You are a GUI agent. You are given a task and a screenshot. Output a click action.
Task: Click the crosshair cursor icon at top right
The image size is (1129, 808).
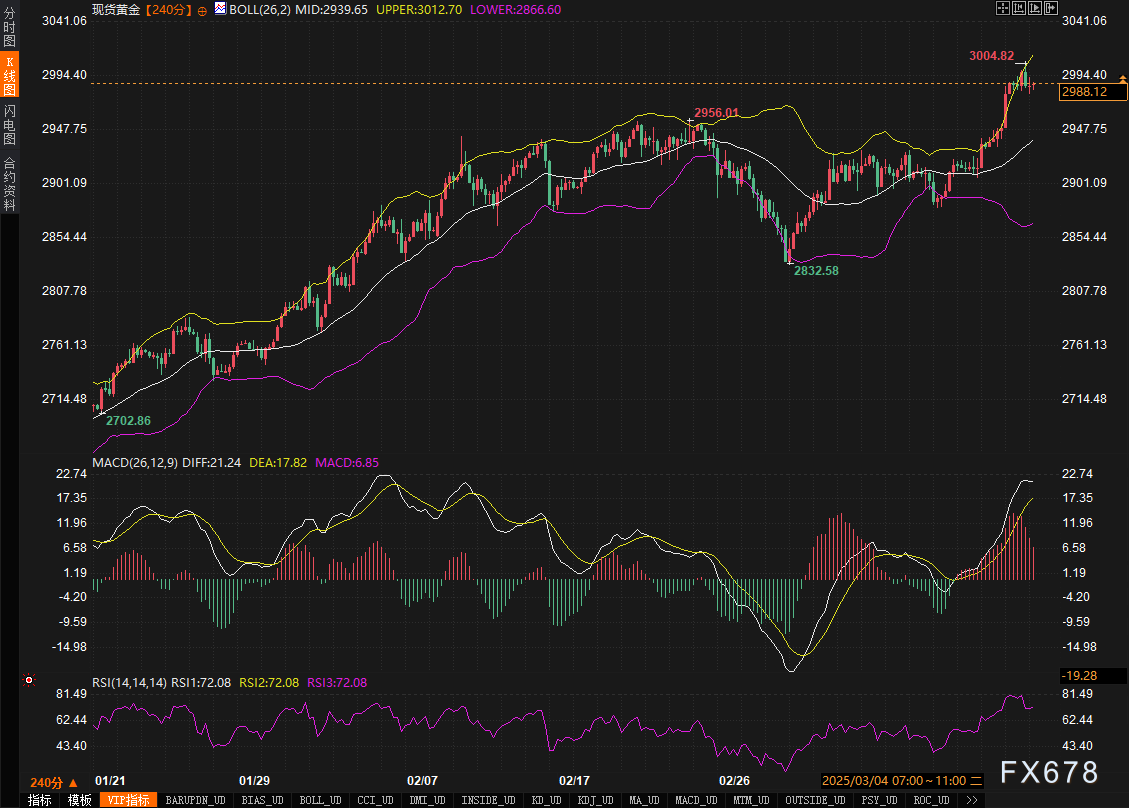click(1003, 8)
